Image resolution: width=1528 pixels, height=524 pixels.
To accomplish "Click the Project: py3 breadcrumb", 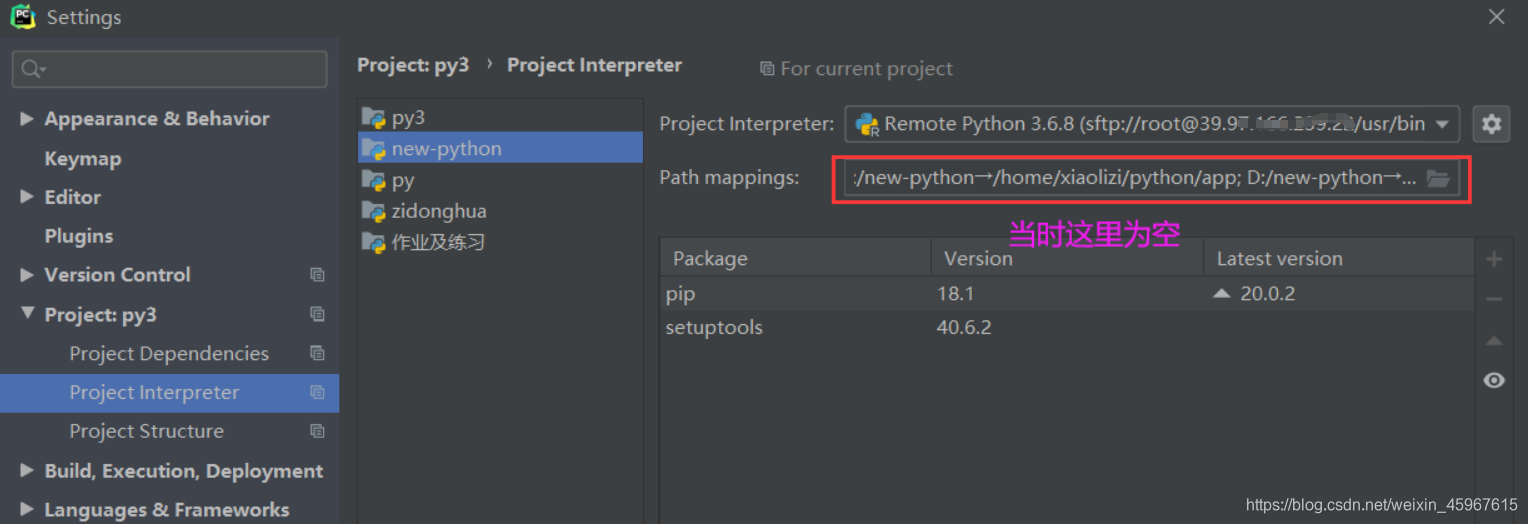I will [413, 65].
